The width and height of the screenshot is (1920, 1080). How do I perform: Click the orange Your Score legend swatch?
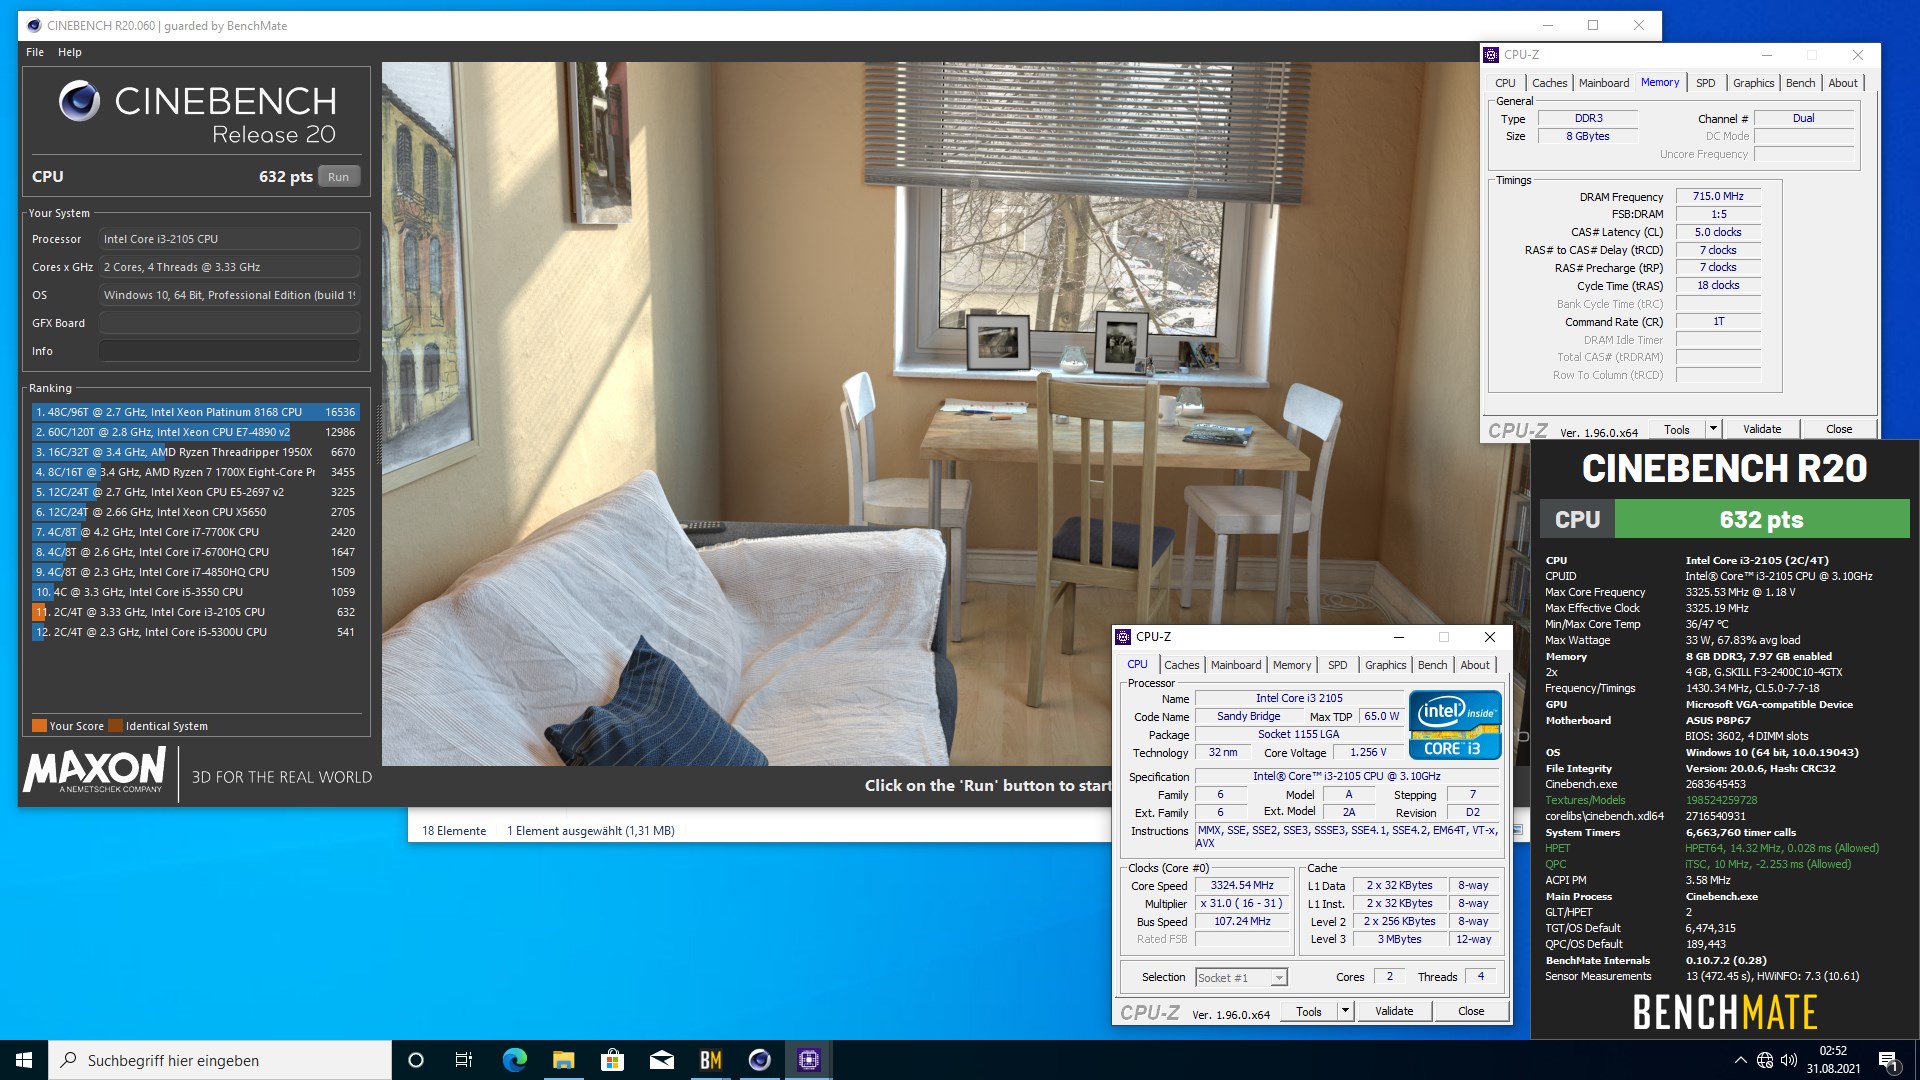click(x=39, y=726)
